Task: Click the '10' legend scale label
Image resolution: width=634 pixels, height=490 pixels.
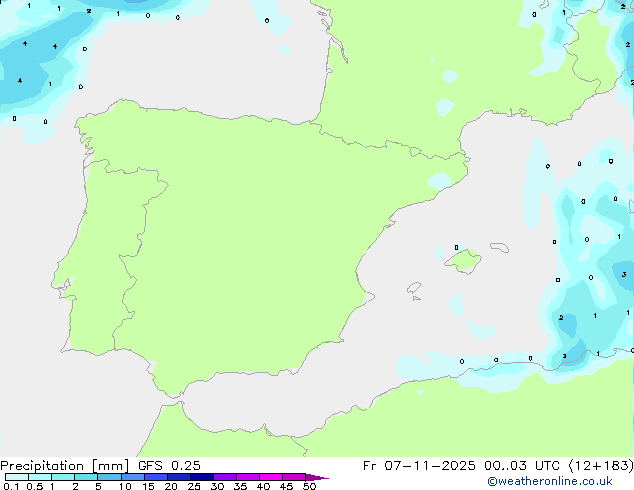Action: 125,486
